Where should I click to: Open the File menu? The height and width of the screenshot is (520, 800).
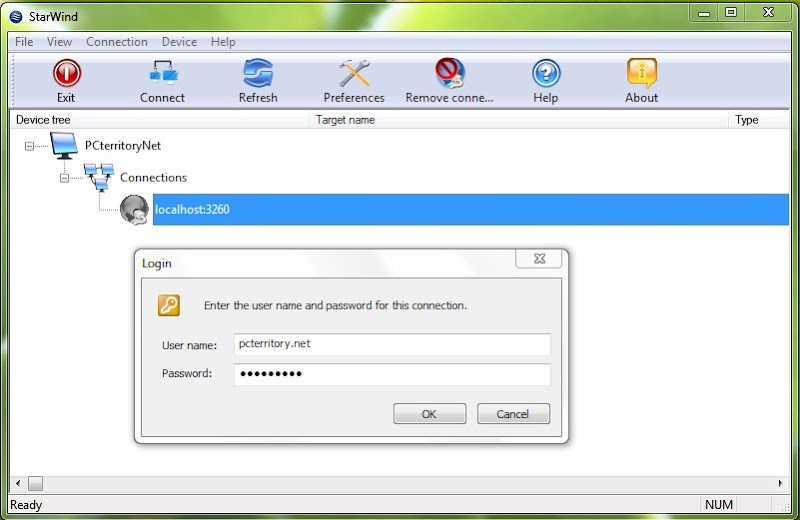[24, 42]
